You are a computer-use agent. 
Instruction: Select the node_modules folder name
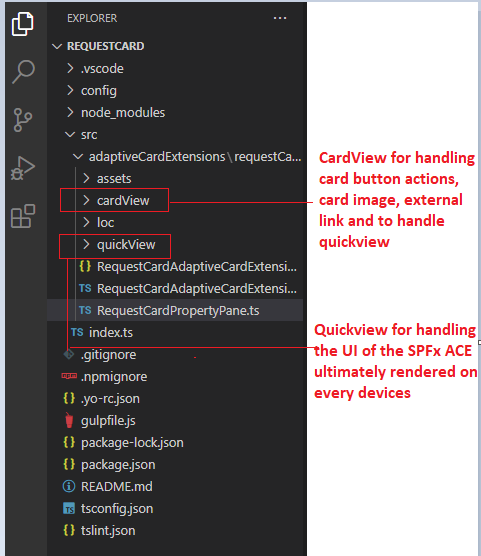click(x=123, y=113)
